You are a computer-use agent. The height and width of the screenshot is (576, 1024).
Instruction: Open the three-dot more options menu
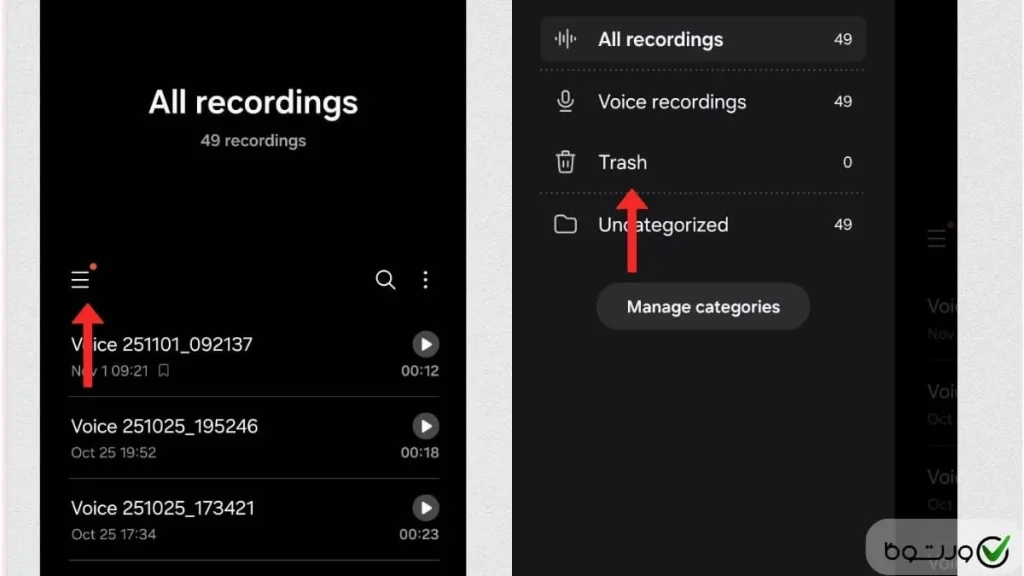[x=426, y=280]
